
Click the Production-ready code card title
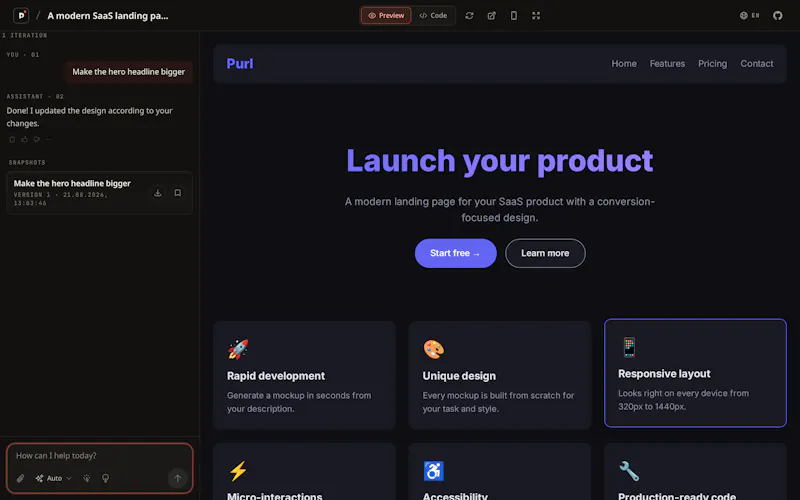[x=677, y=496]
